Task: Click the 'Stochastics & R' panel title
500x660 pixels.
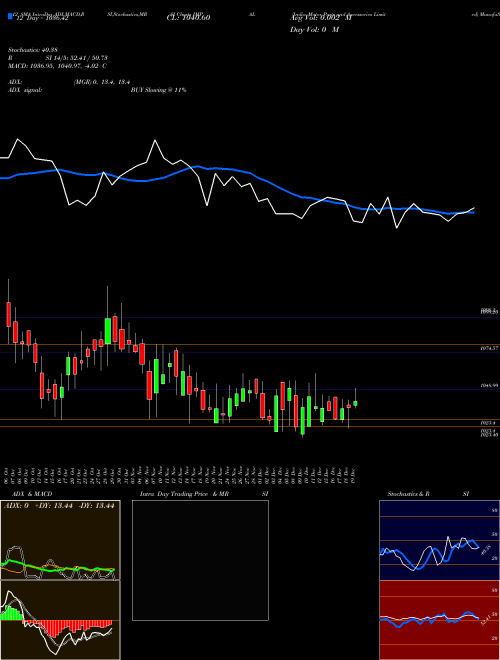Action: 408,494
